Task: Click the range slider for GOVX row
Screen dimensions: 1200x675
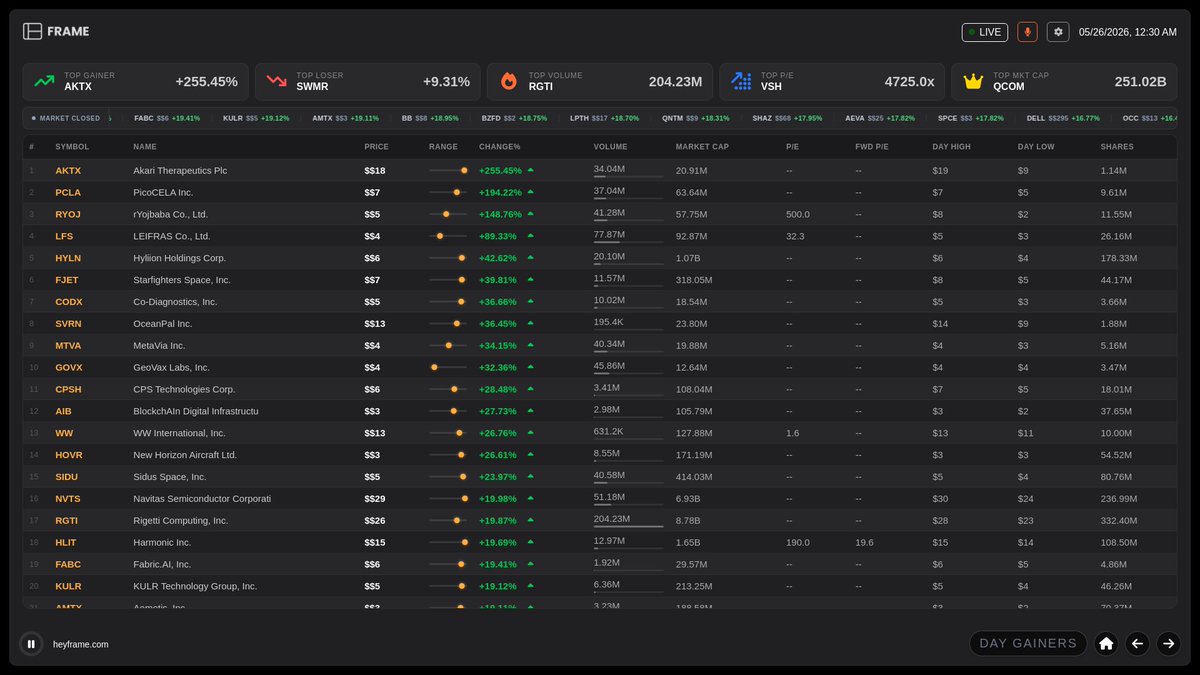Action: 448,367
